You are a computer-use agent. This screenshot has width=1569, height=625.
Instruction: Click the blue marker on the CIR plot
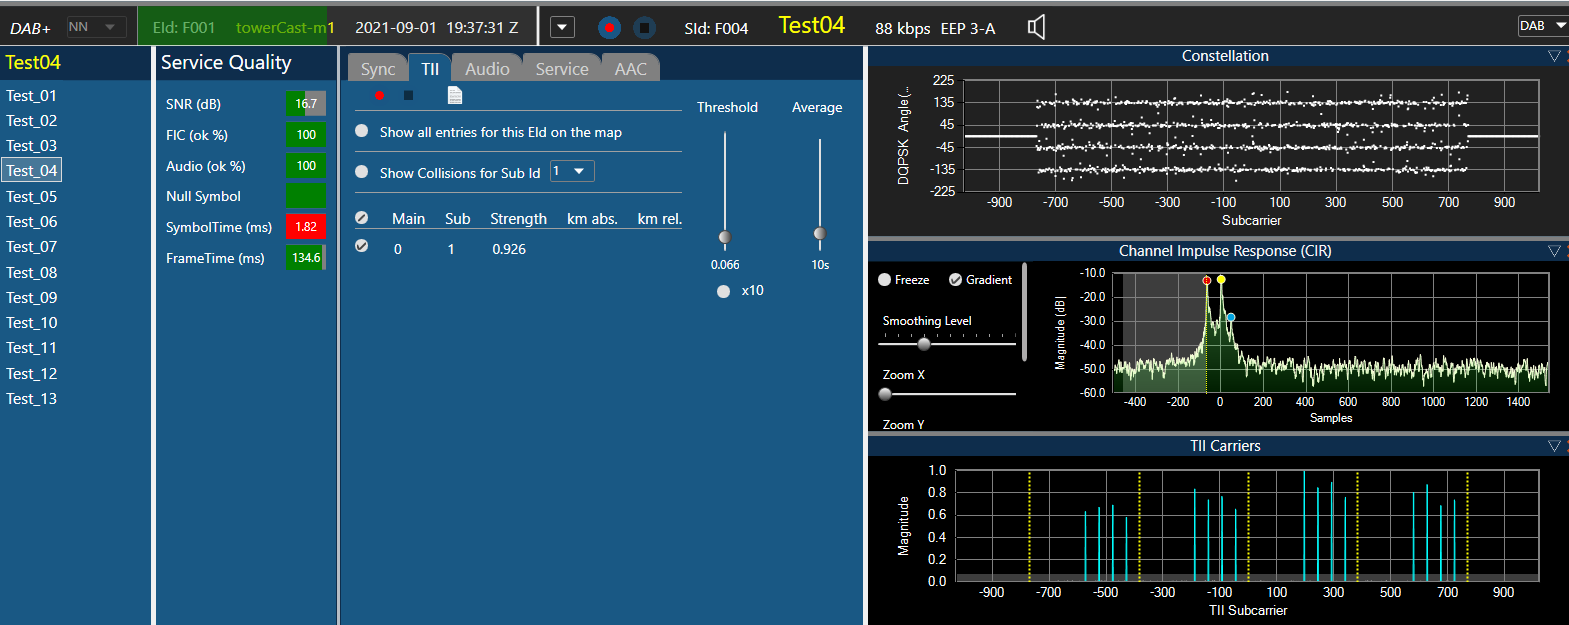1231,317
